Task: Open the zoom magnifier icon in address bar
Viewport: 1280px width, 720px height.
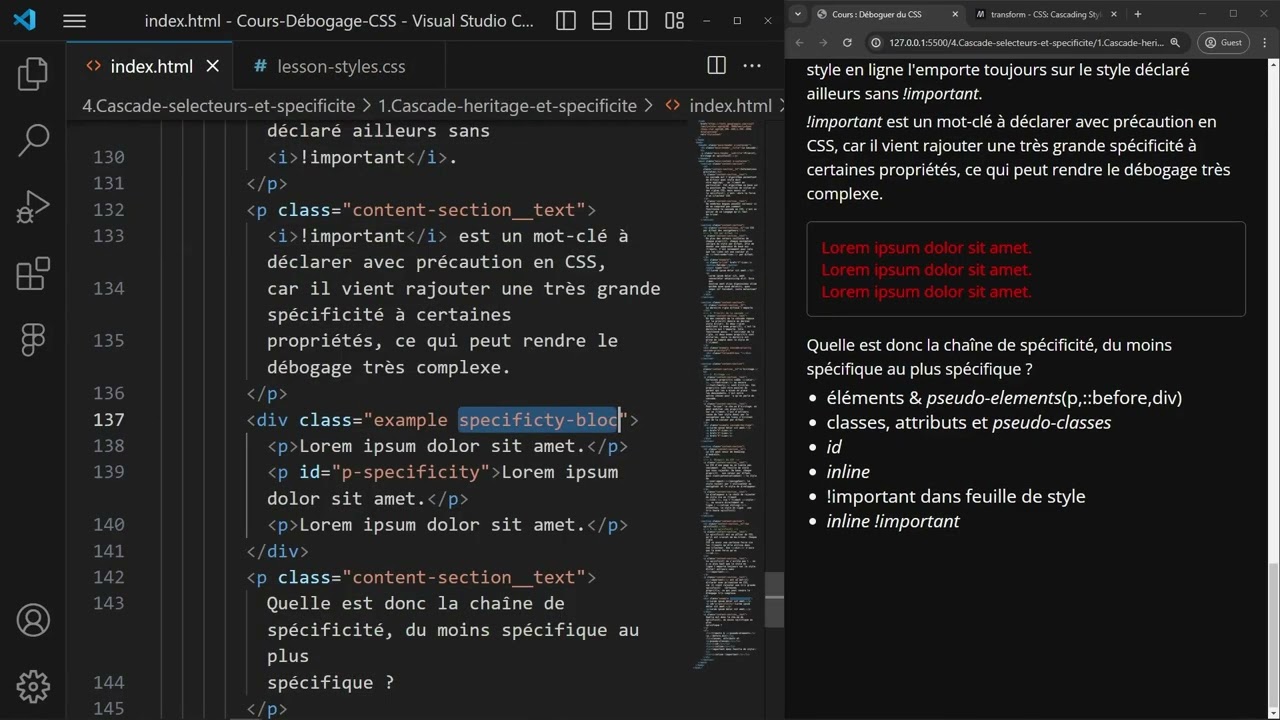Action: pyautogui.click(x=1175, y=43)
